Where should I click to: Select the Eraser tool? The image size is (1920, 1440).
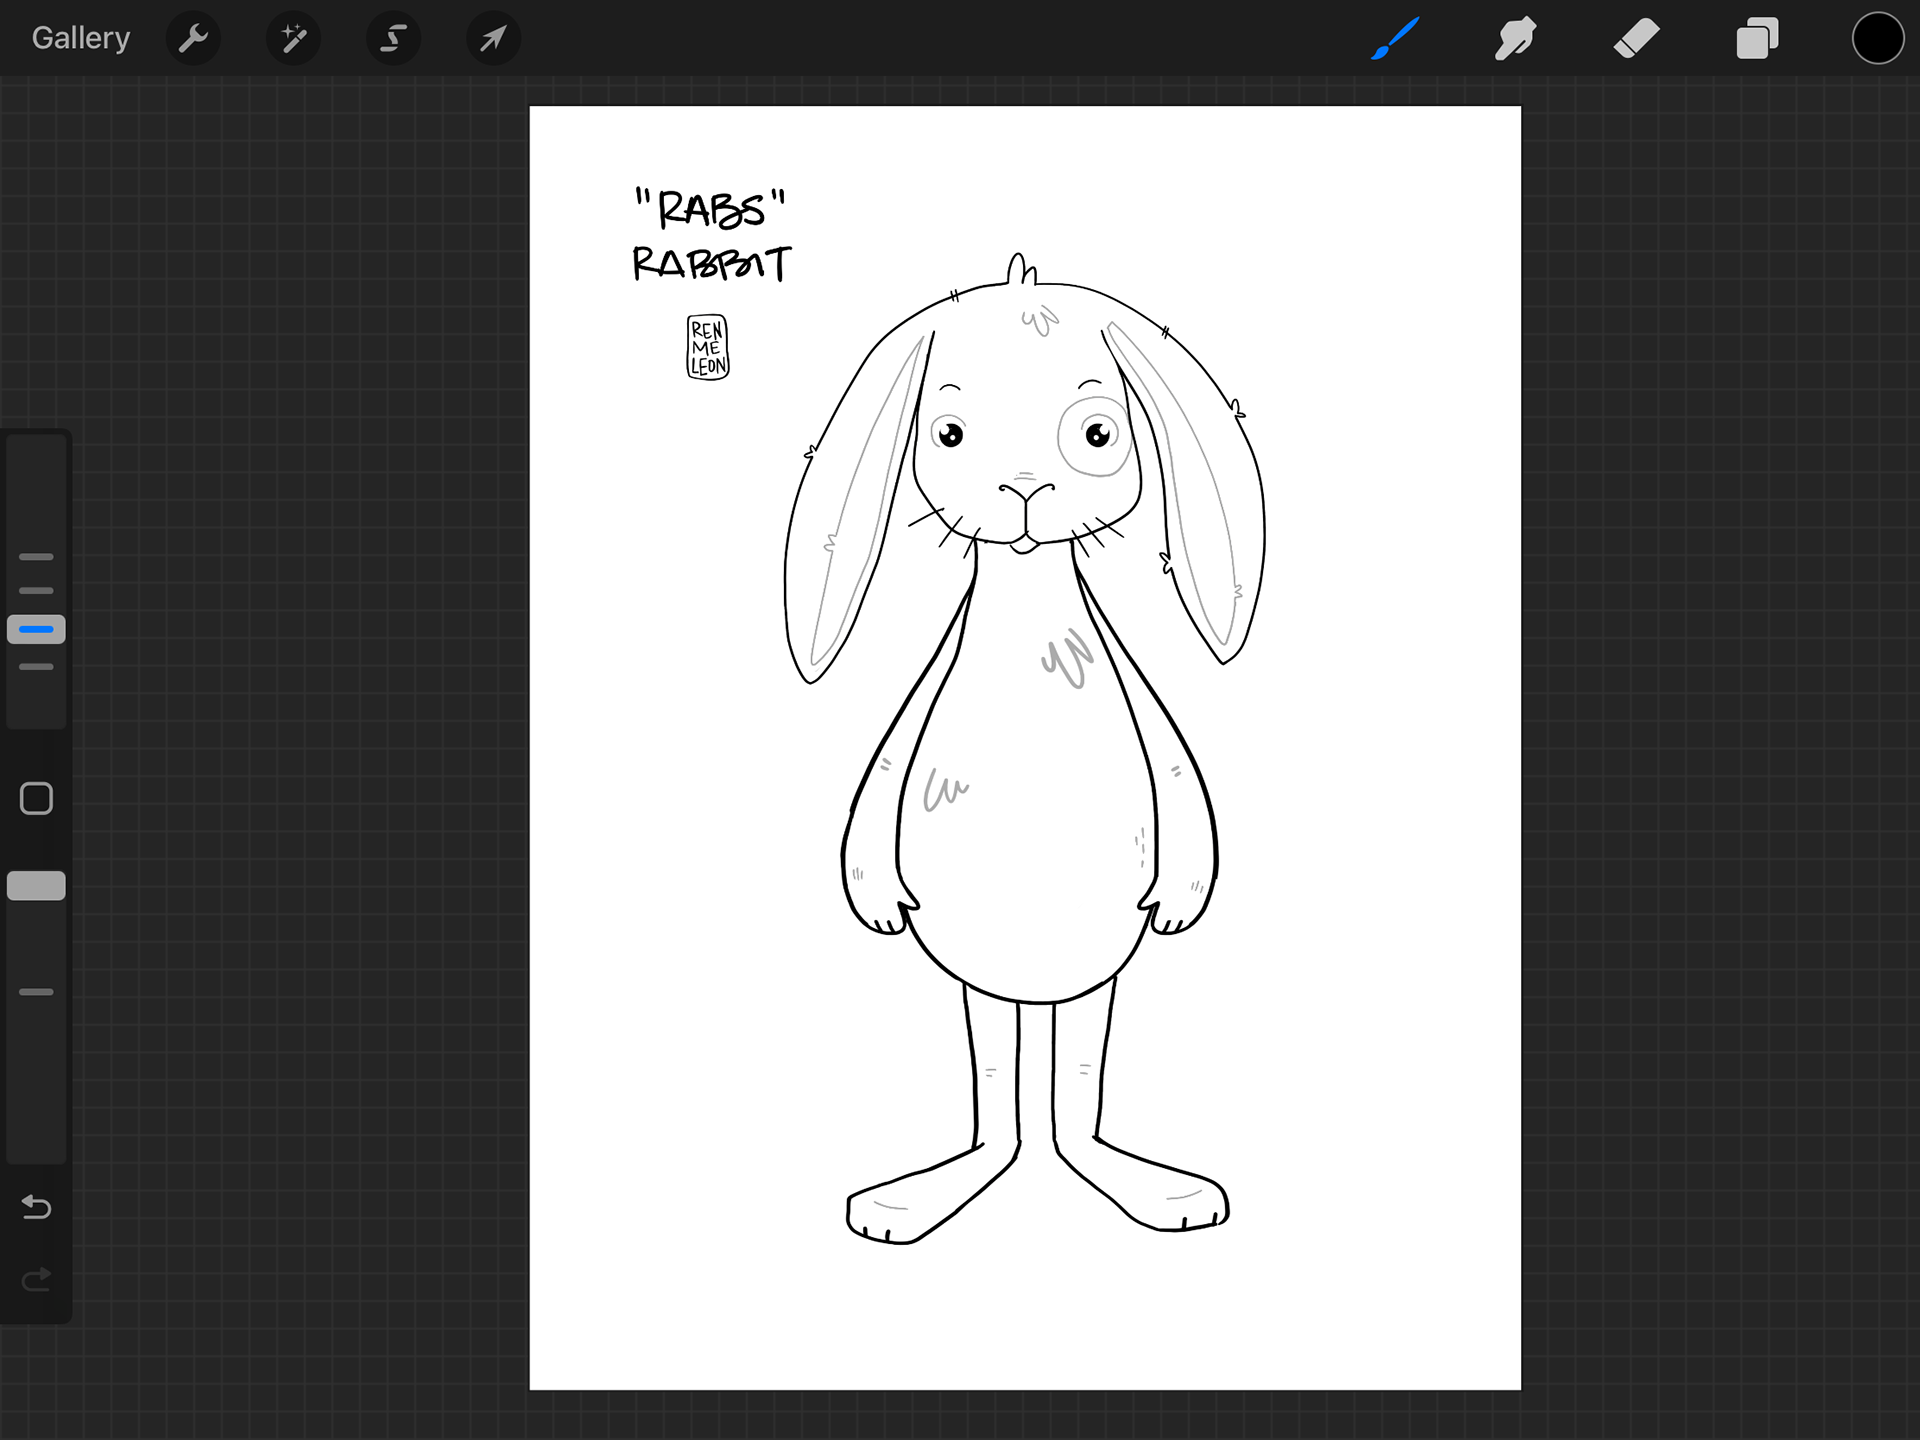pyautogui.click(x=1636, y=39)
